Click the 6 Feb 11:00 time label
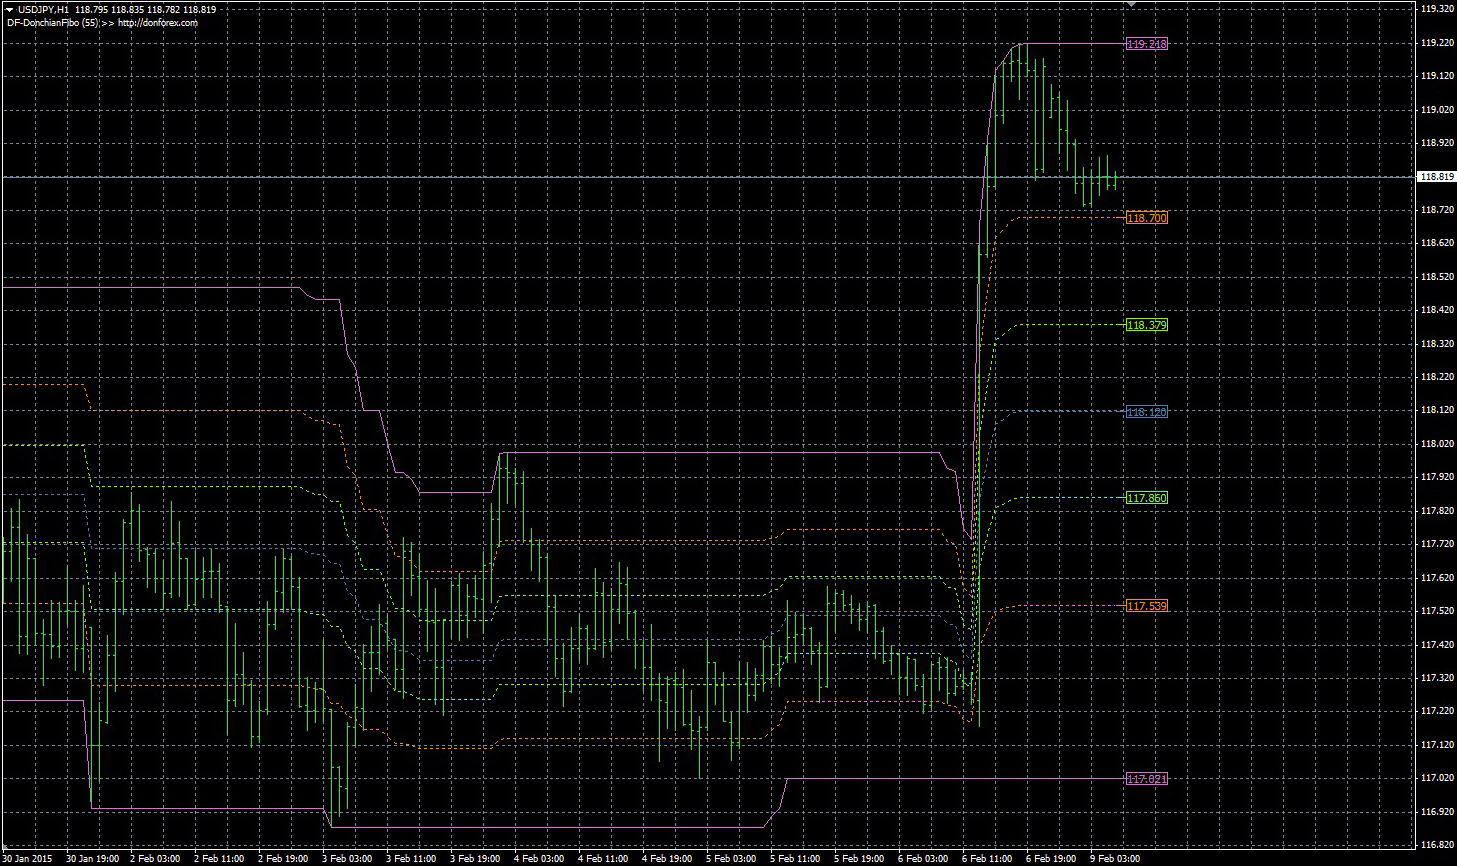Image resolution: width=1457 pixels, height=866 pixels. [986, 858]
